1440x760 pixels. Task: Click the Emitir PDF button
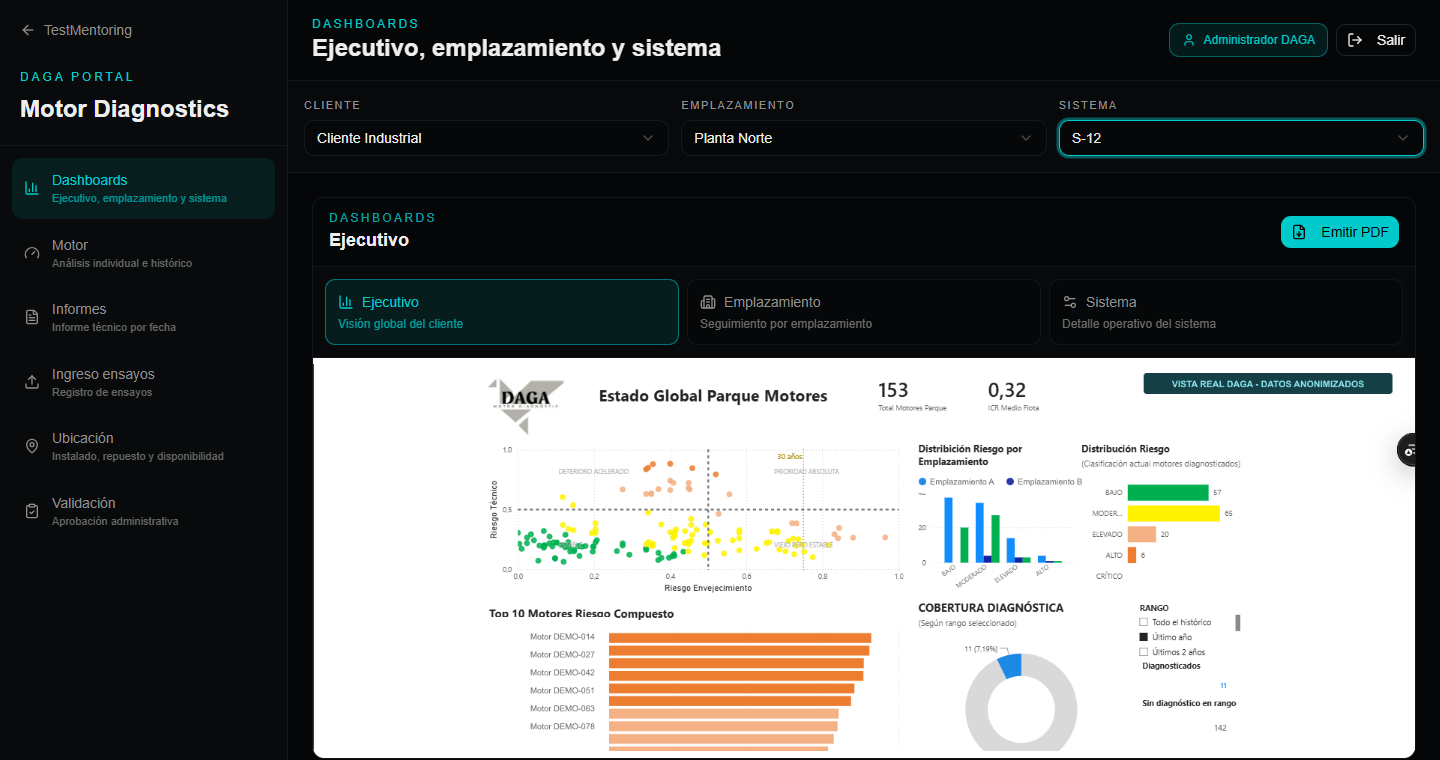[x=1340, y=232]
